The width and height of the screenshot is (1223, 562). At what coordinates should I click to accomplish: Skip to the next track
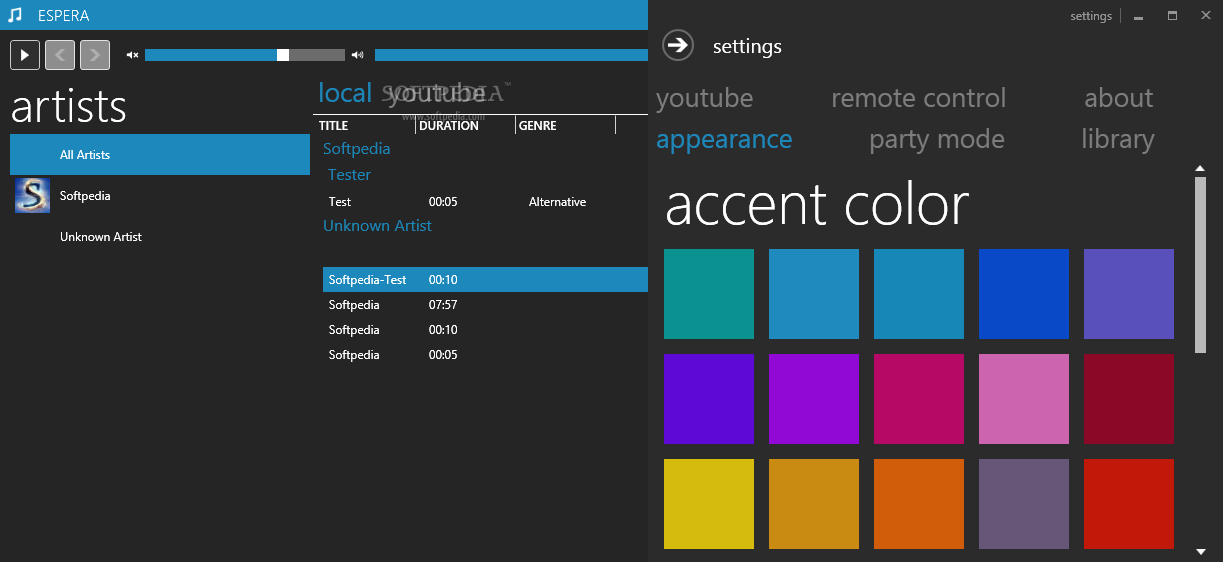pyautogui.click(x=95, y=55)
